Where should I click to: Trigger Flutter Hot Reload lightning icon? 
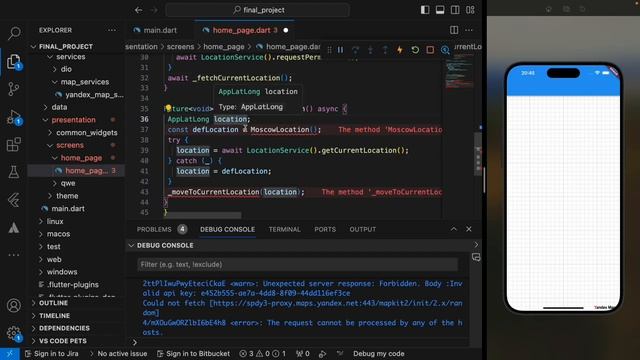click(400, 50)
